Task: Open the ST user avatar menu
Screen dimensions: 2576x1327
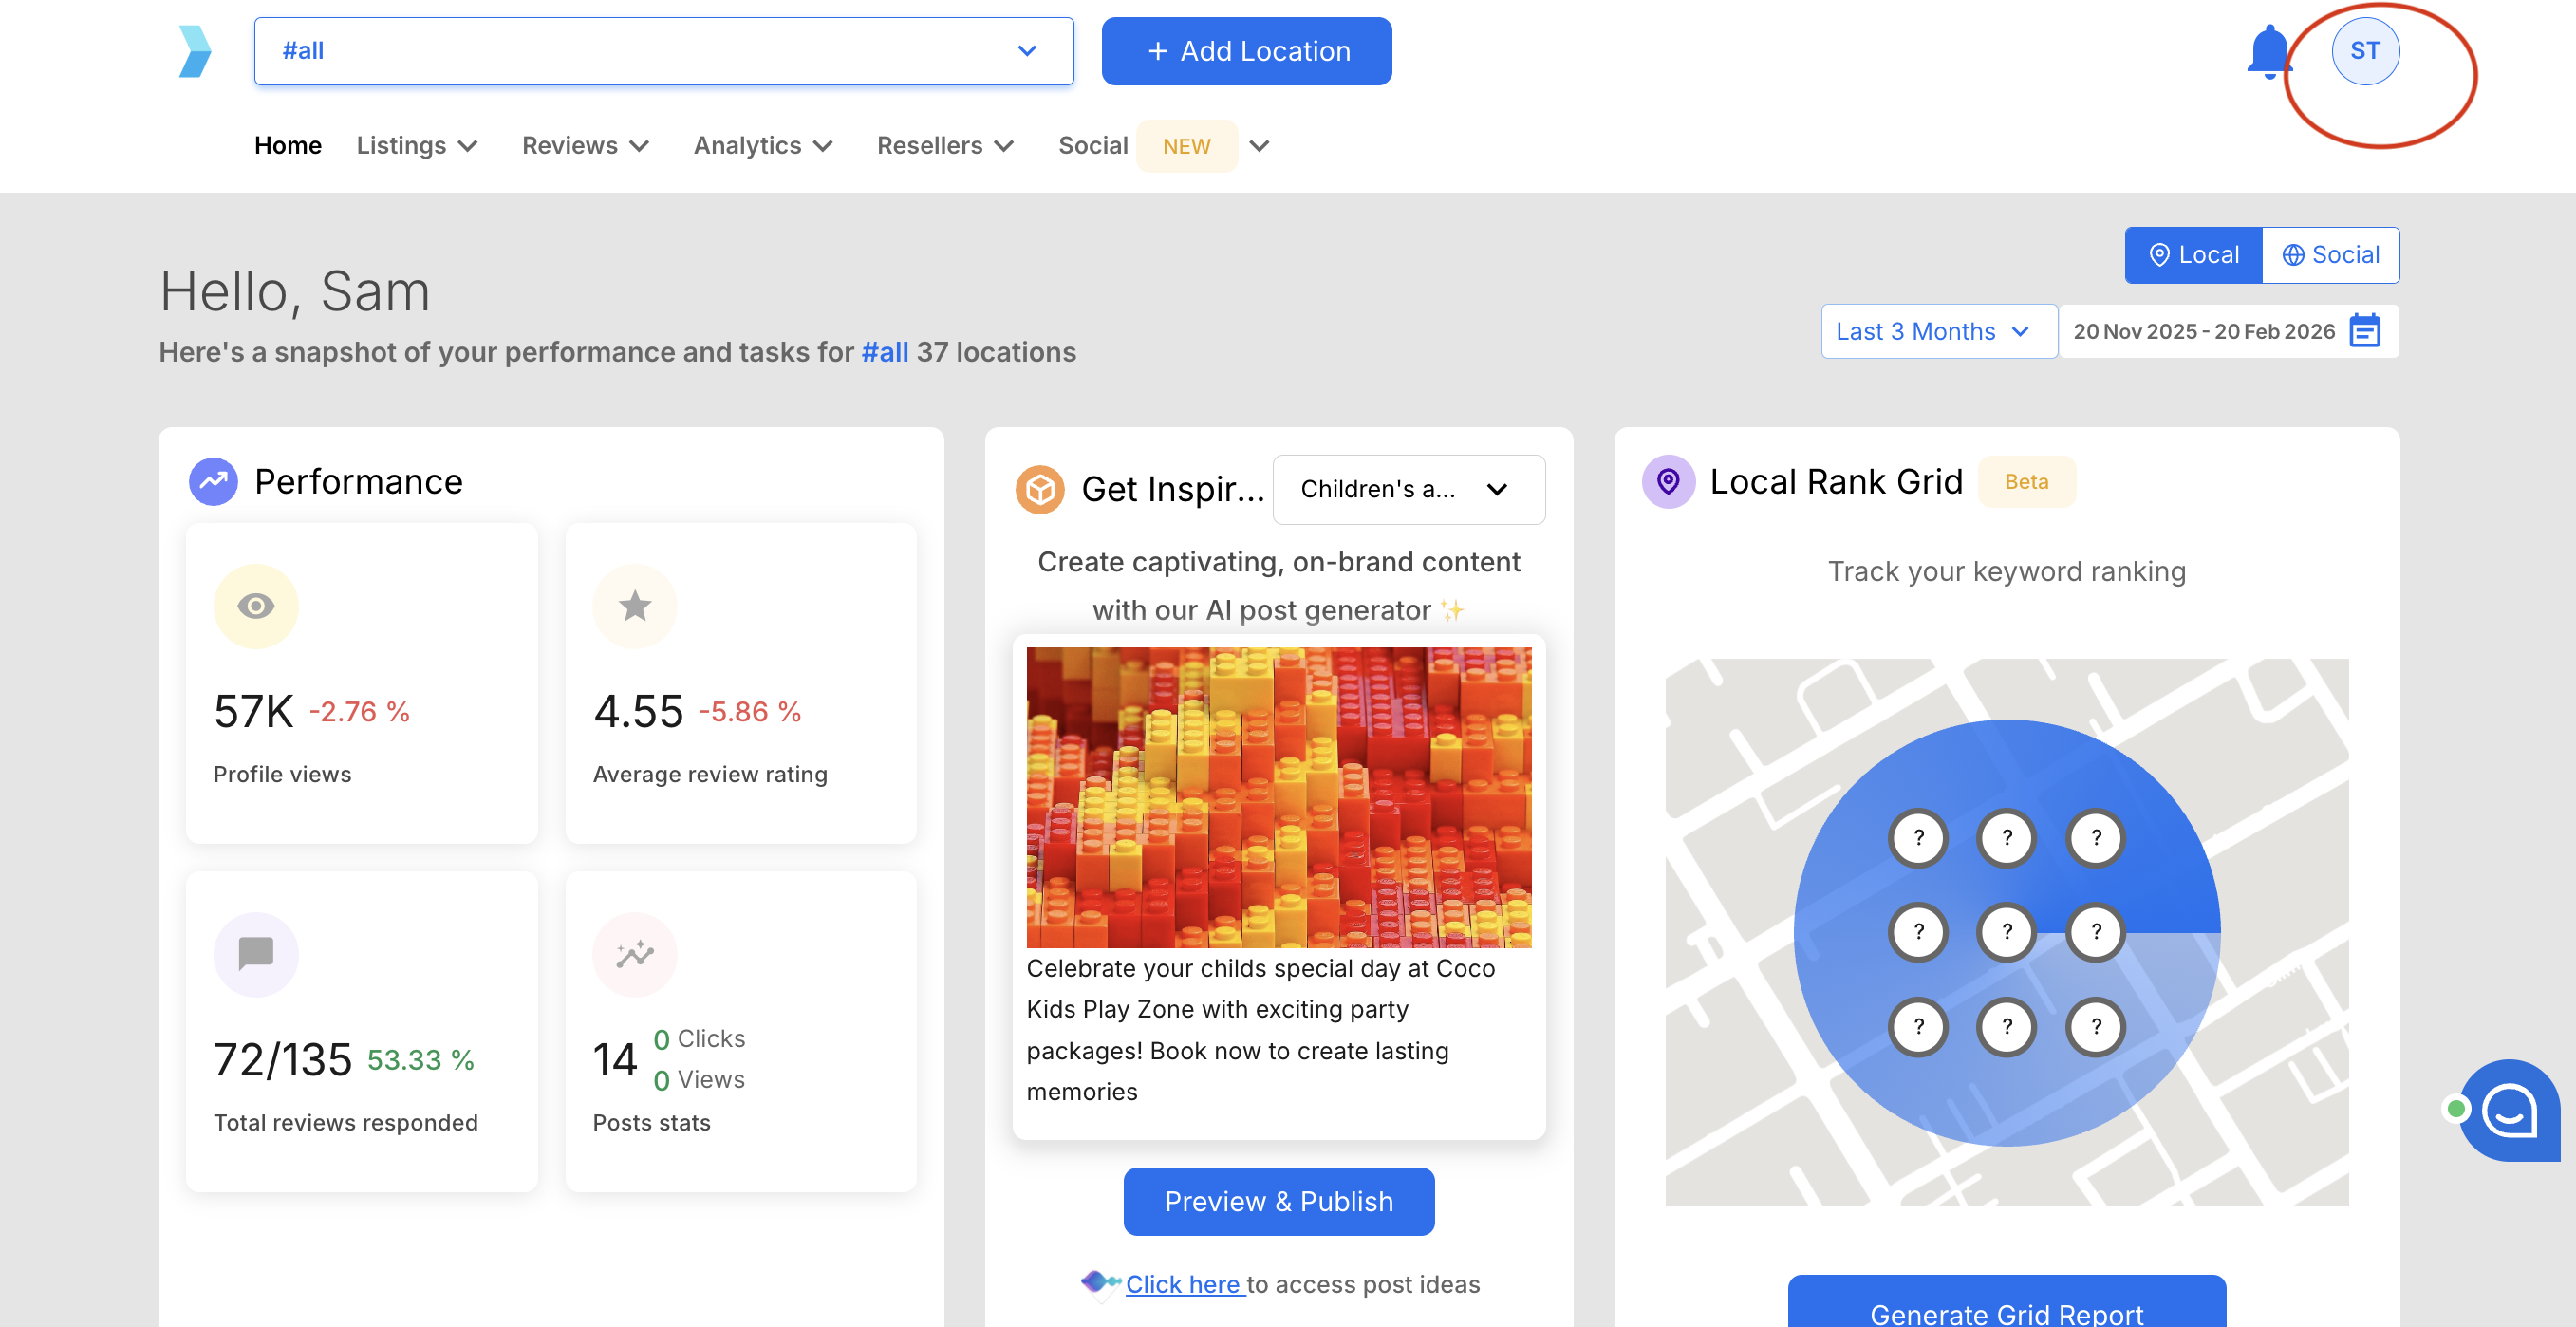Action: click(2364, 51)
